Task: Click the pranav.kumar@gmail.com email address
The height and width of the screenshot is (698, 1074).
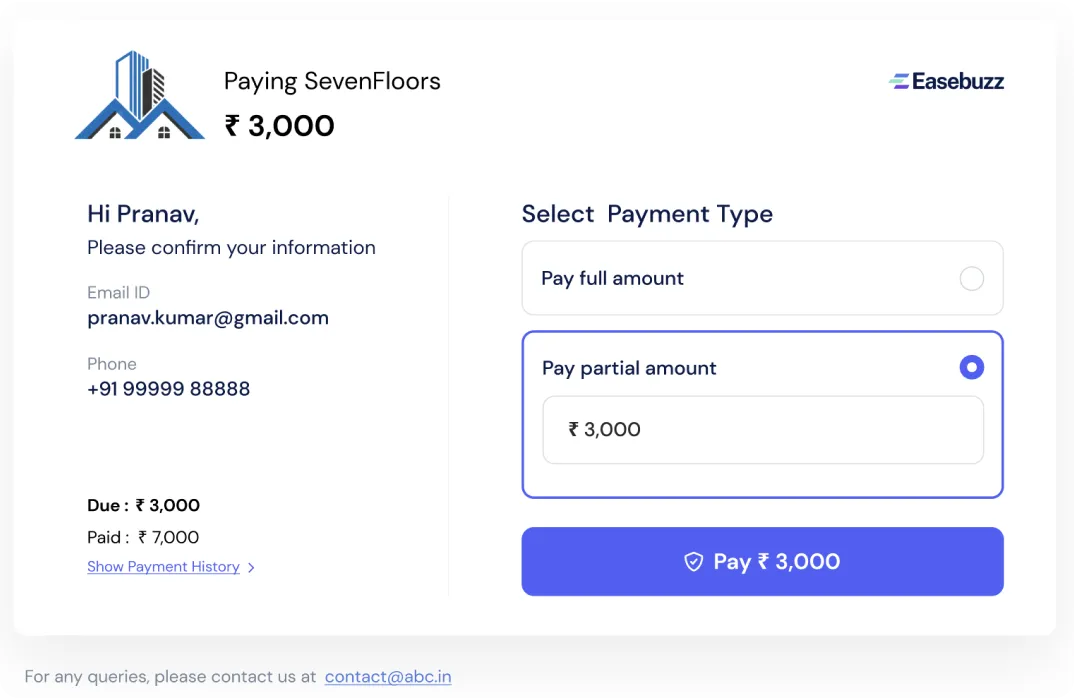Action: tap(208, 318)
